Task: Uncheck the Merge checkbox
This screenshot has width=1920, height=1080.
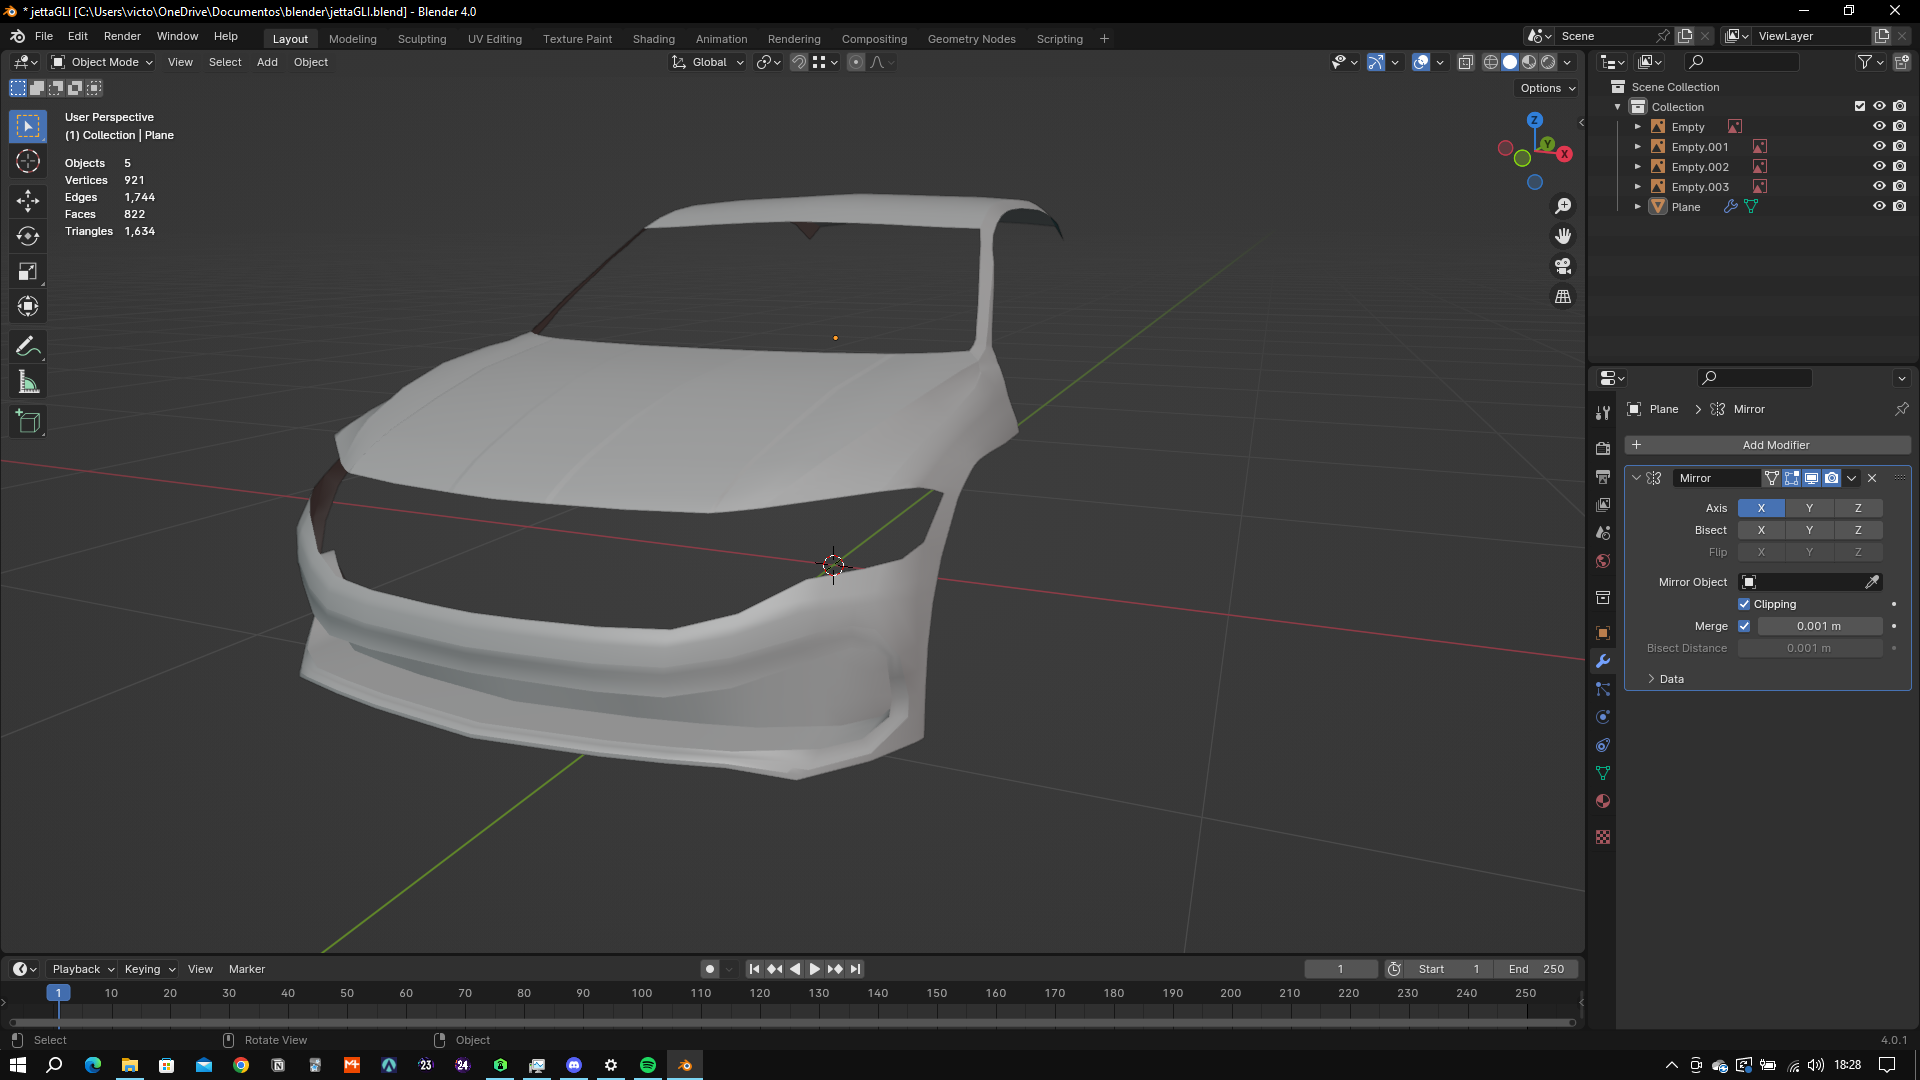Action: click(1744, 626)
